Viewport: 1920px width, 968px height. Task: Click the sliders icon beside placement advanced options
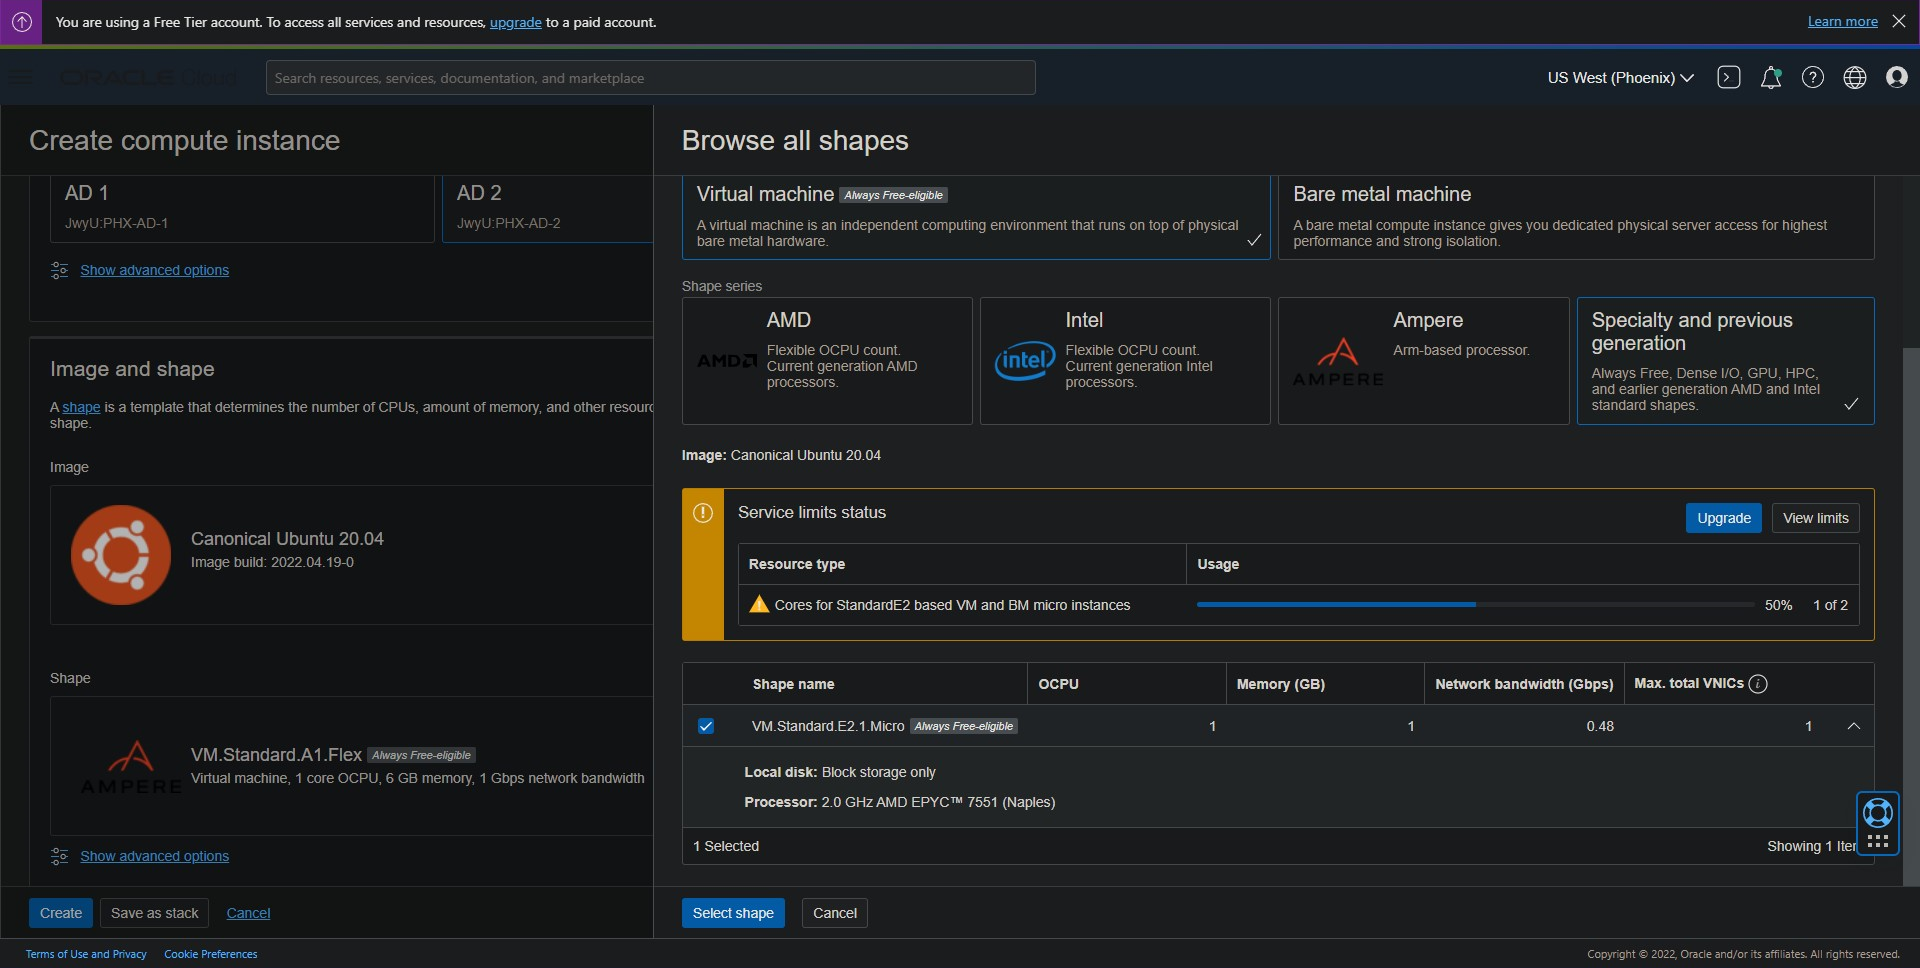click(59, 270)
